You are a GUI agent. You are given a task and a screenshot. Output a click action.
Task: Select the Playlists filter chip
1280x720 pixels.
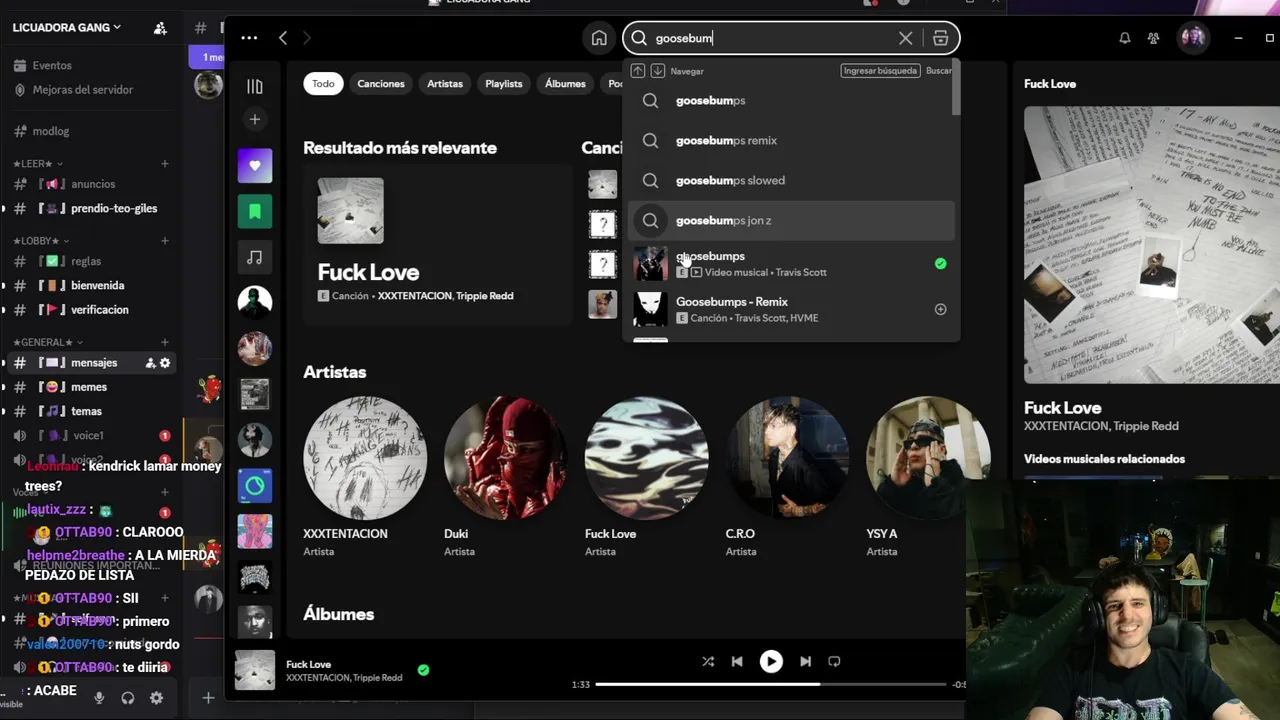[x=504, y=84]
